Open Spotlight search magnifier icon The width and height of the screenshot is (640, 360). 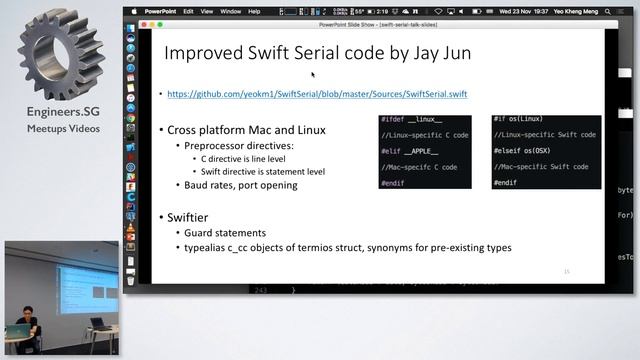click(x=608, y=12)
